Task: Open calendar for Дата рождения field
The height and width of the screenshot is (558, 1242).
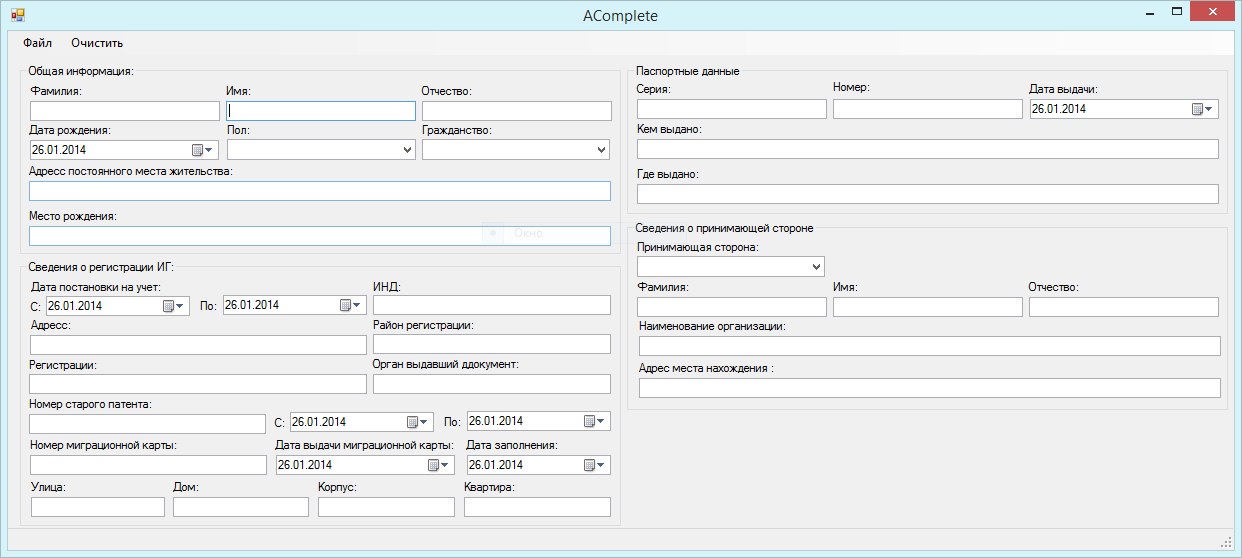Action: 202,150
